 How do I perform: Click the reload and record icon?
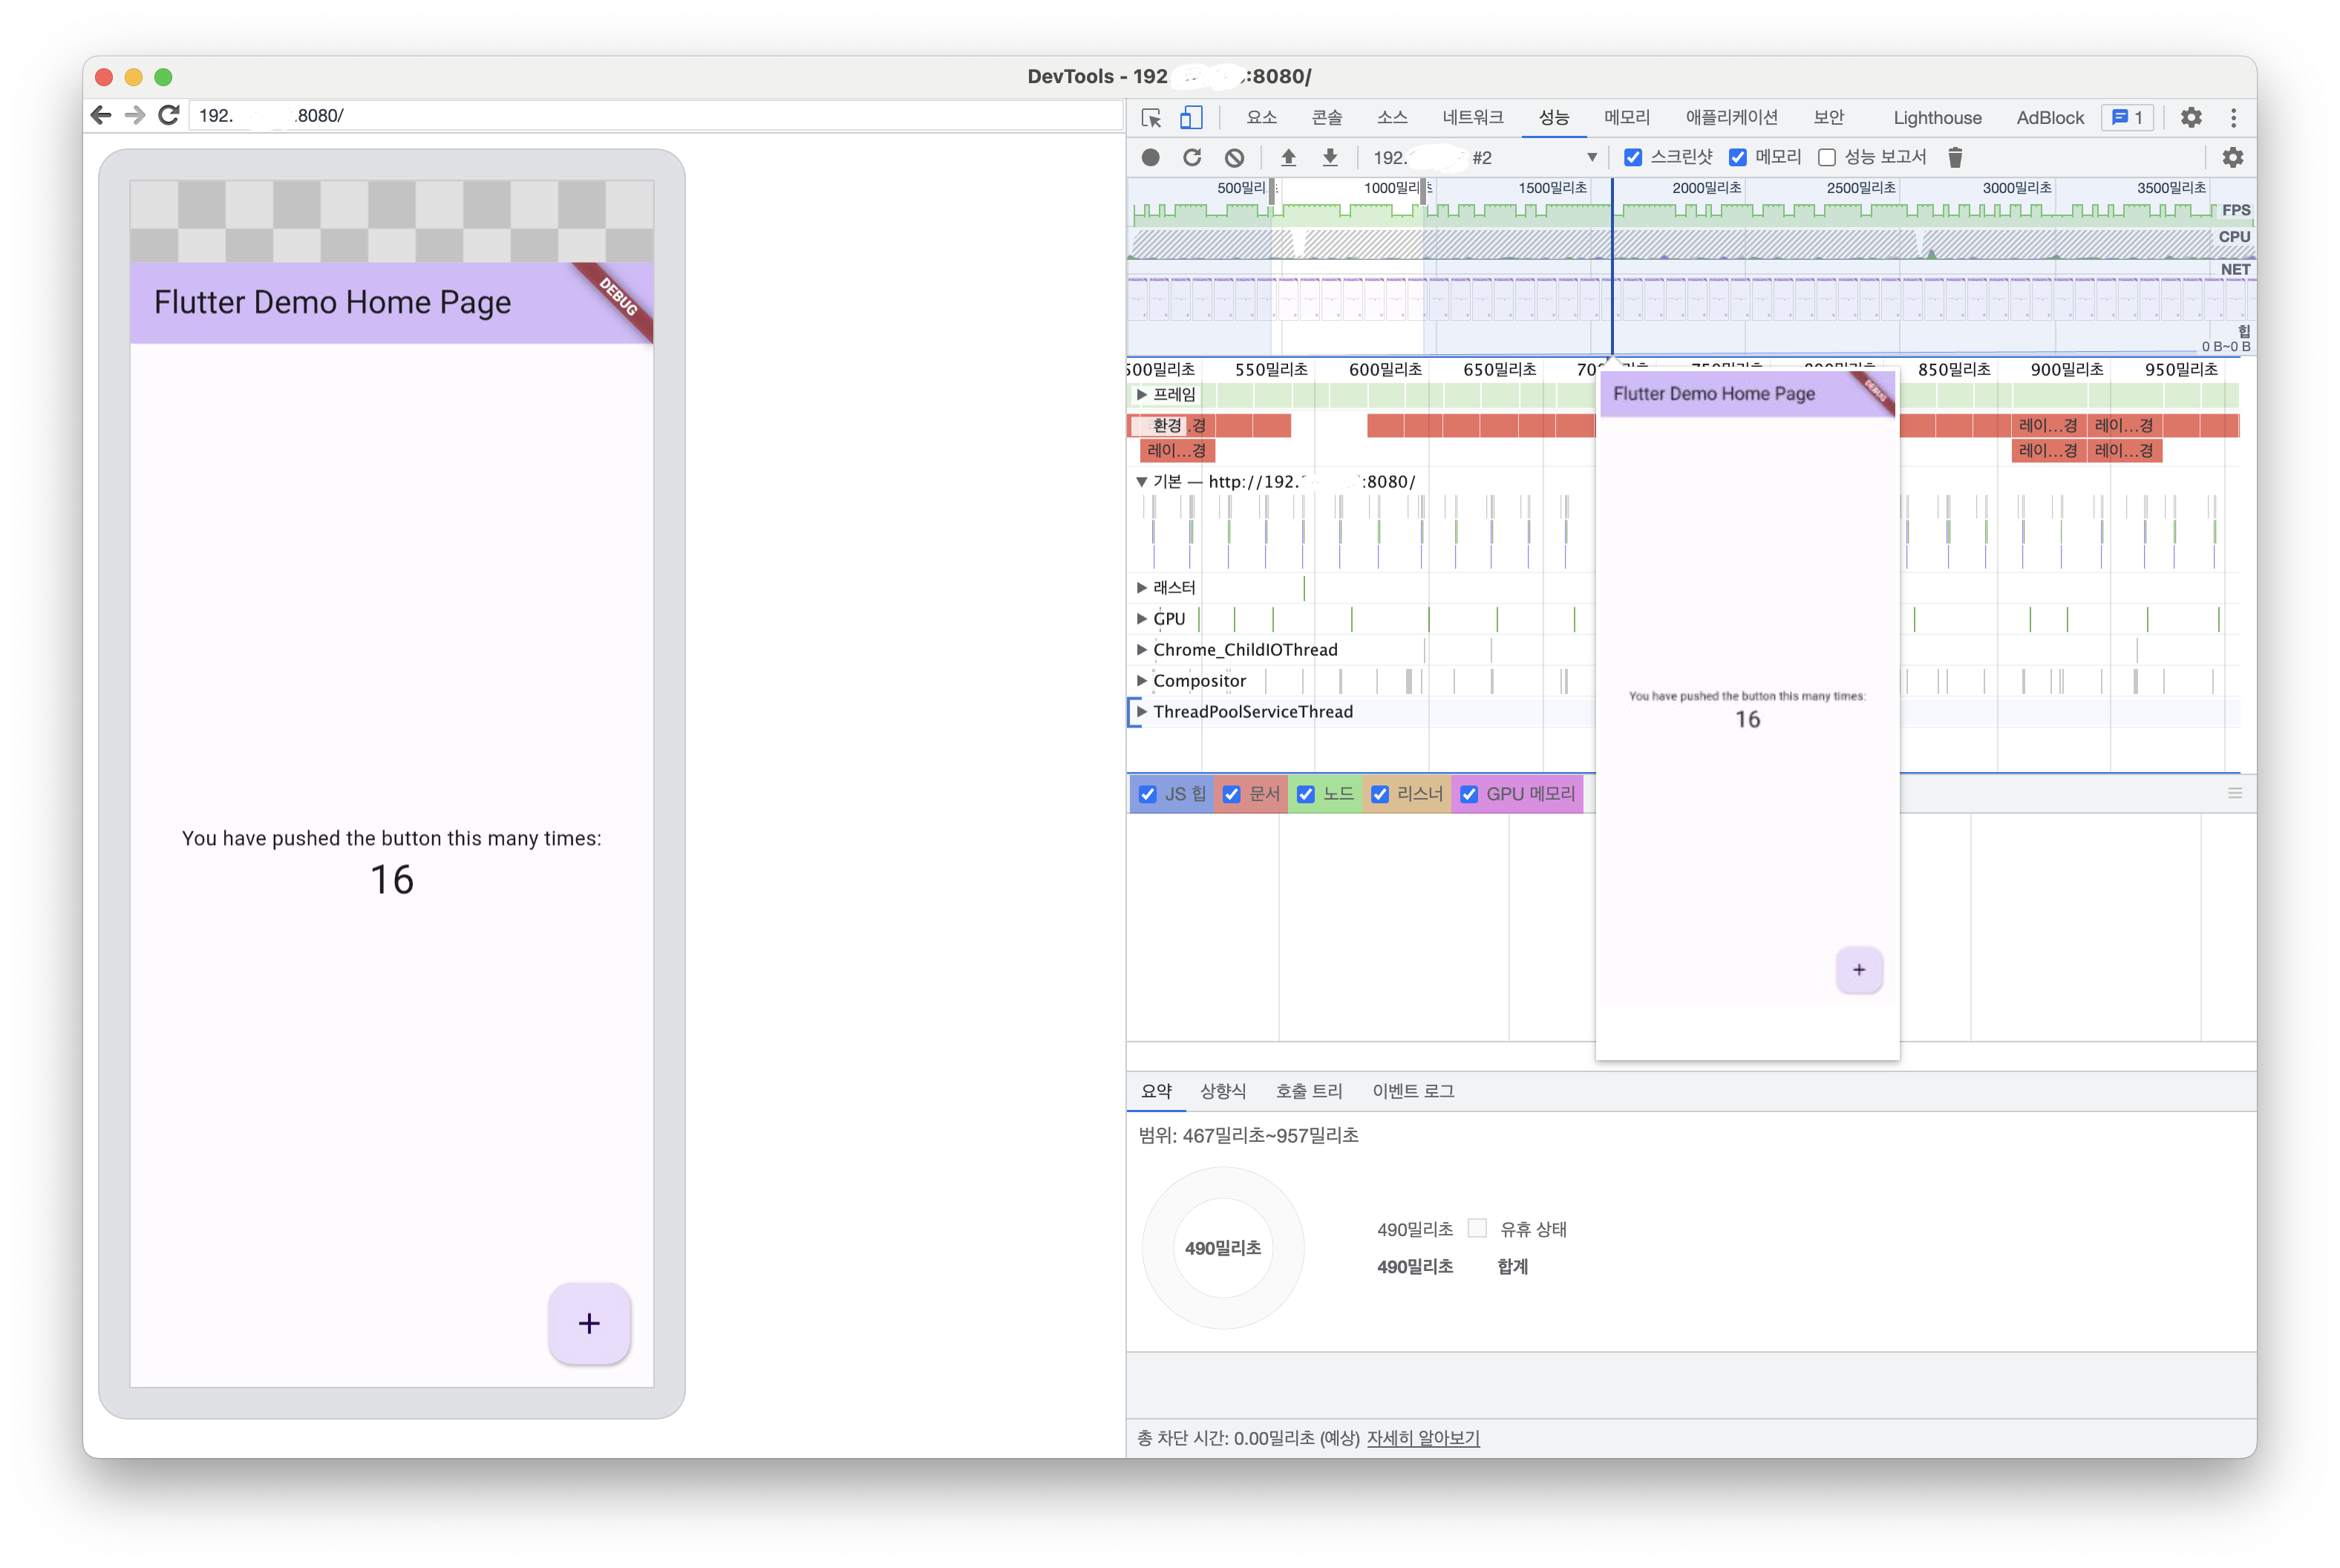point(1192,158)
